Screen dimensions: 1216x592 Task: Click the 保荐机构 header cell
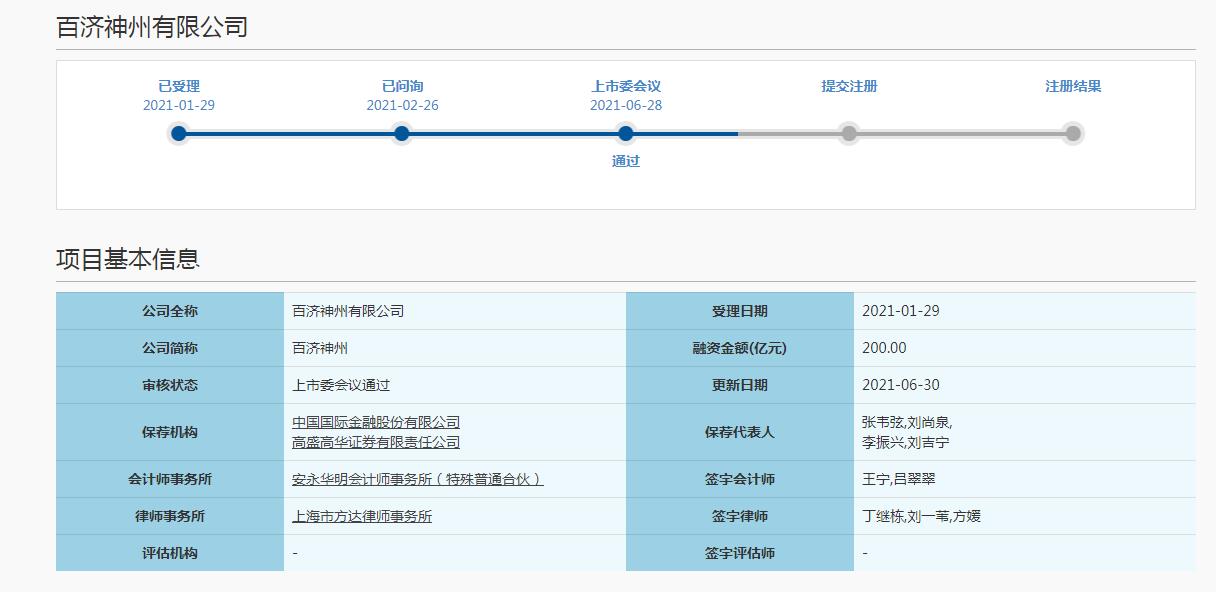(x=170, y=432)
